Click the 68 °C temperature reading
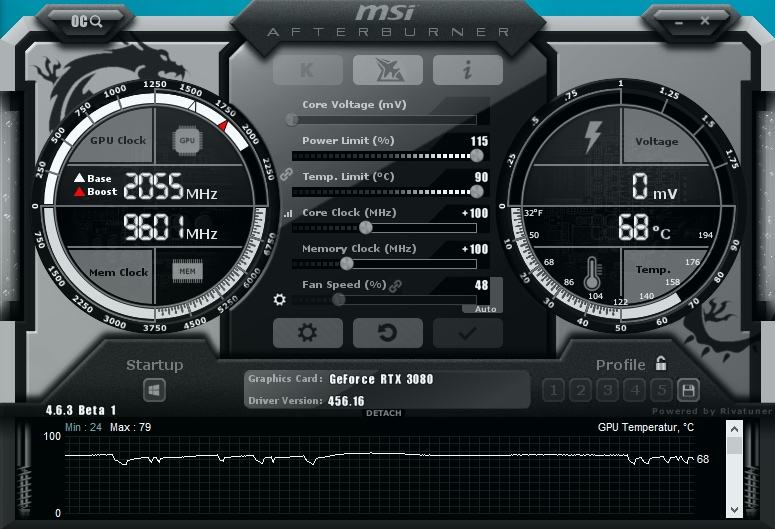The image size is (775, 529). (645, 227)
